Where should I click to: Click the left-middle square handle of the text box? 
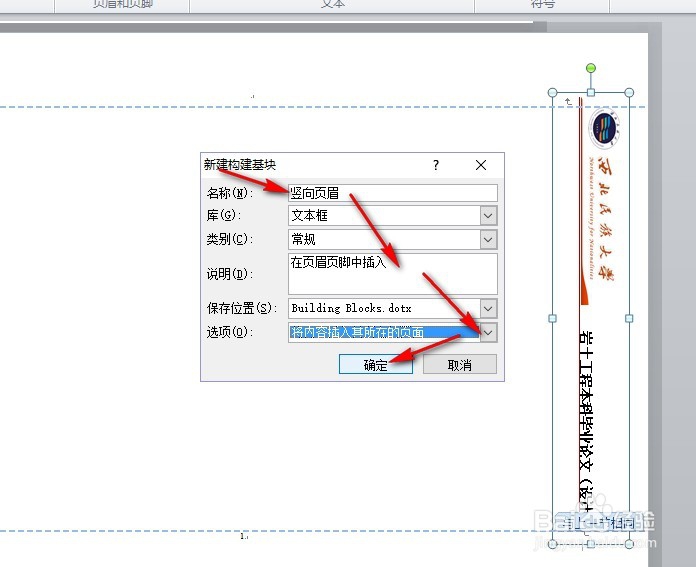[552, 318]
